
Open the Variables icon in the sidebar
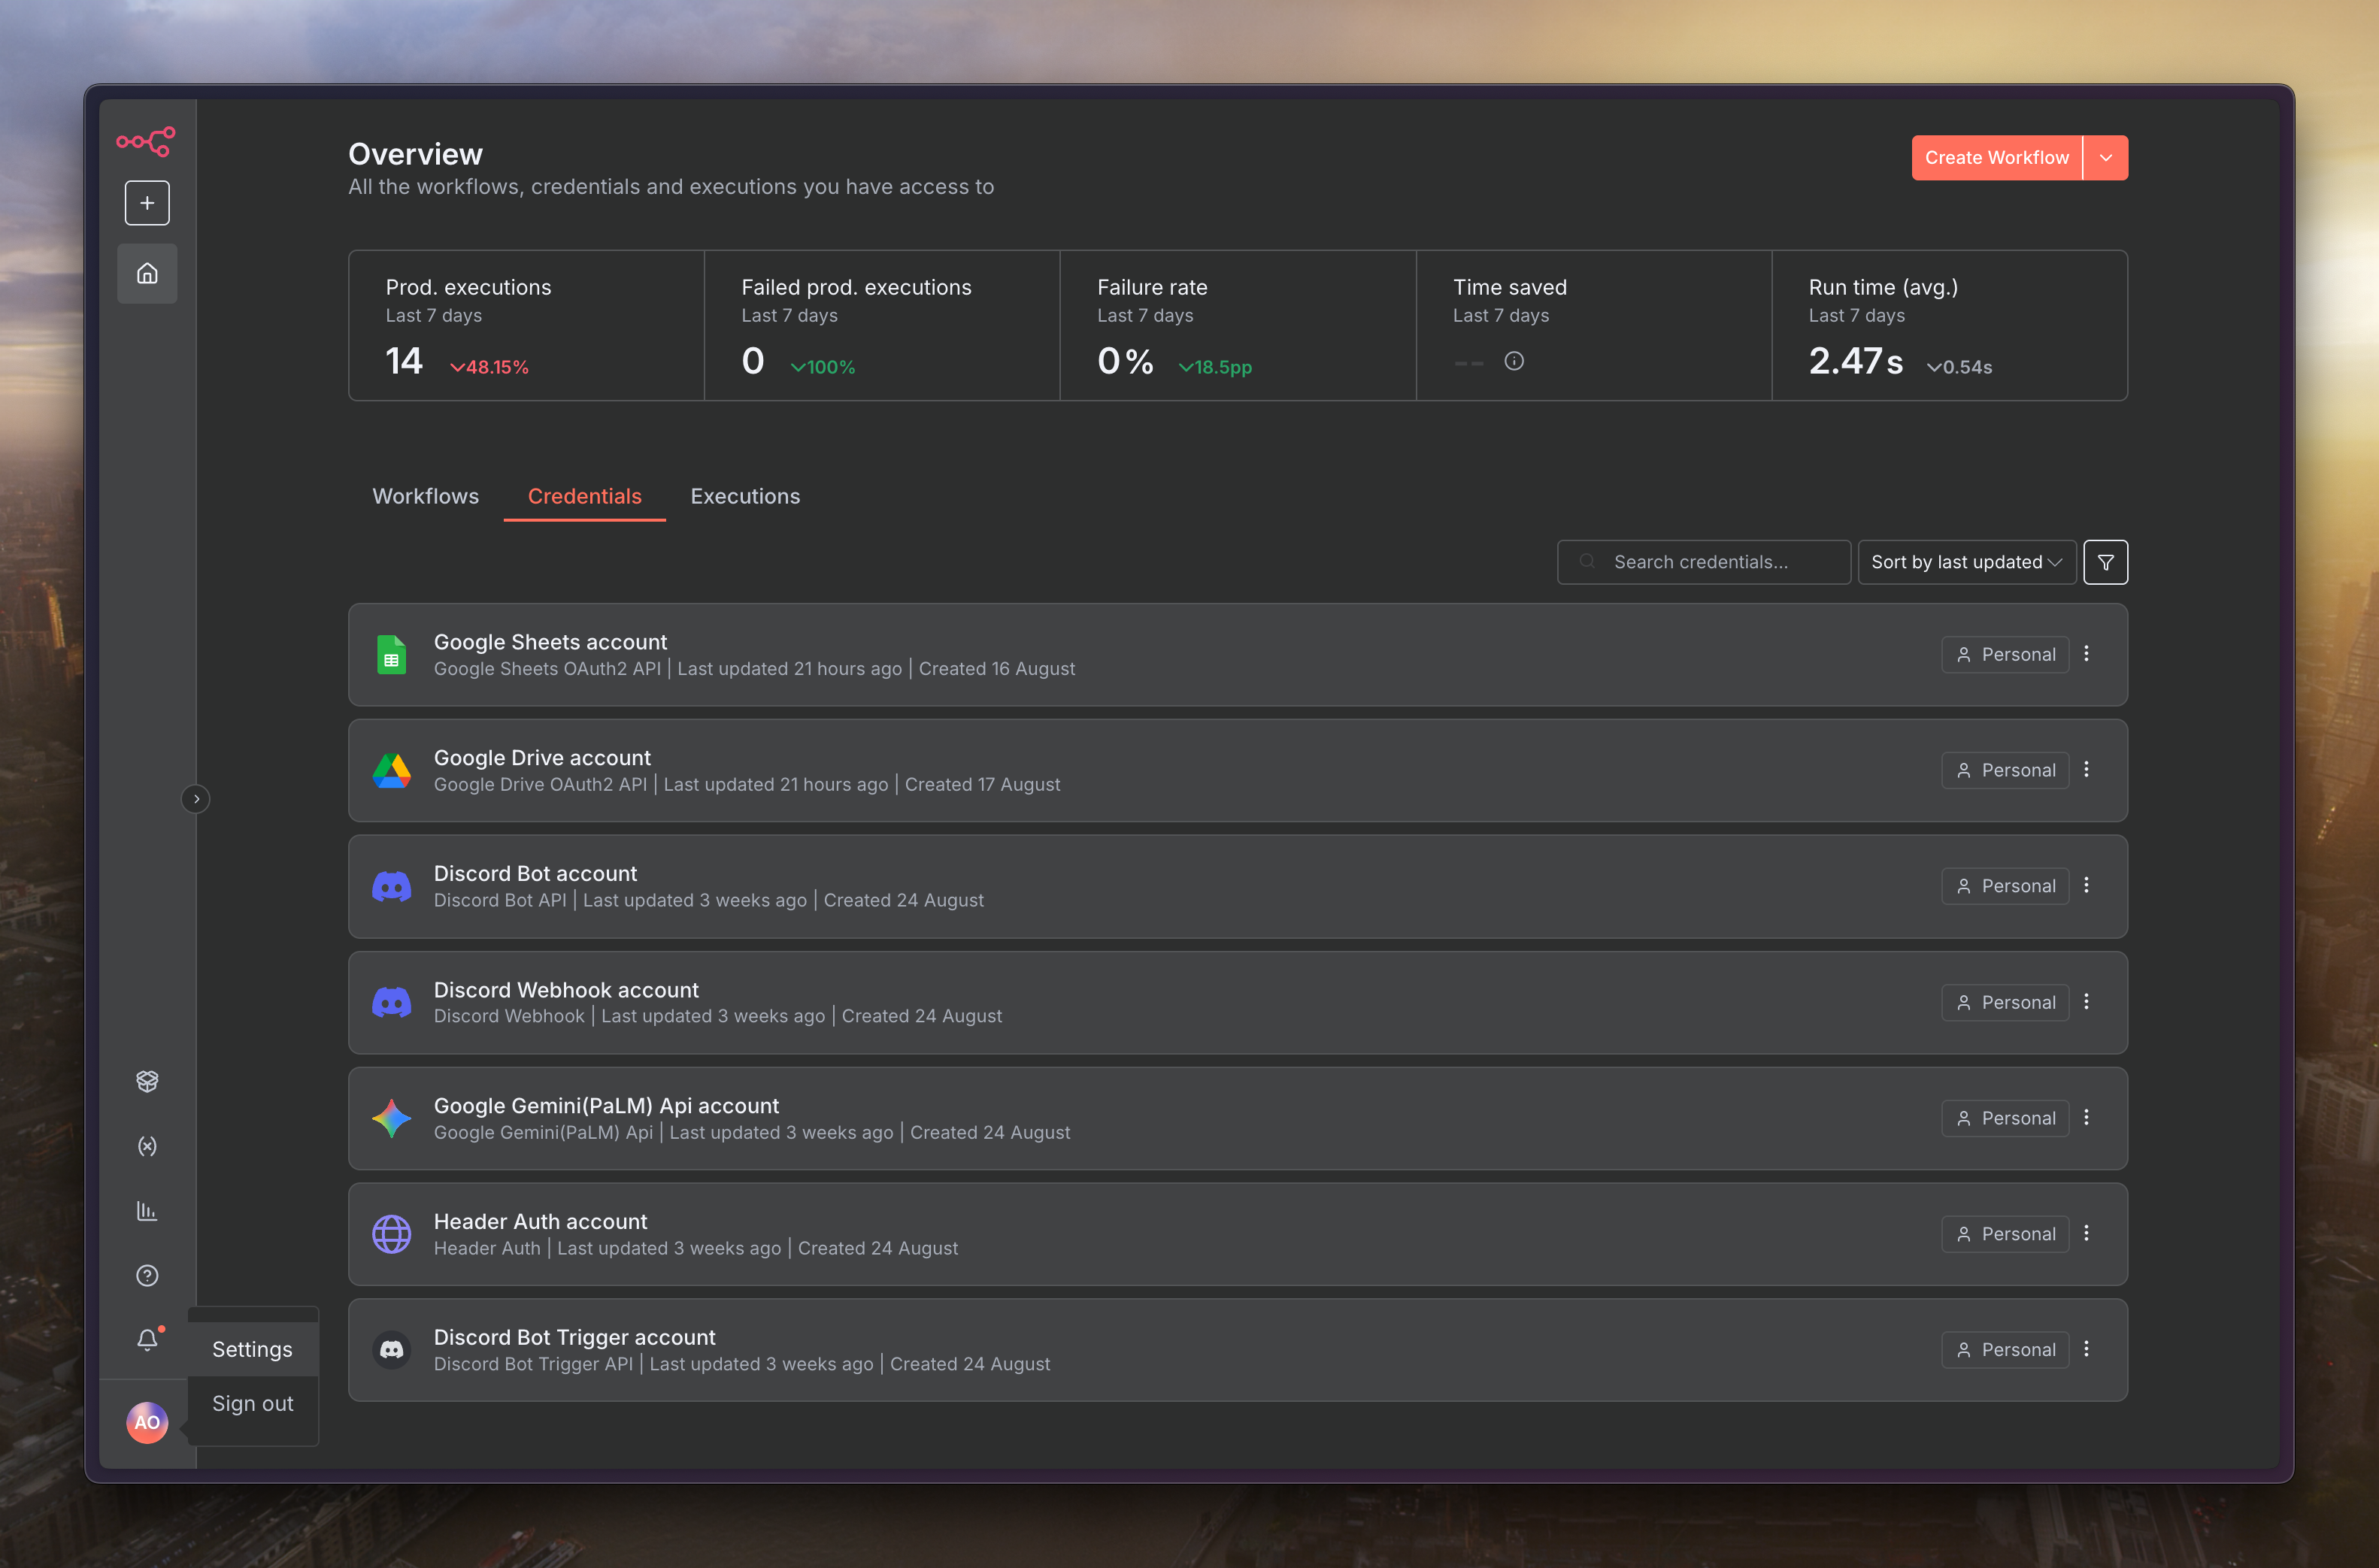point(147,1146)
